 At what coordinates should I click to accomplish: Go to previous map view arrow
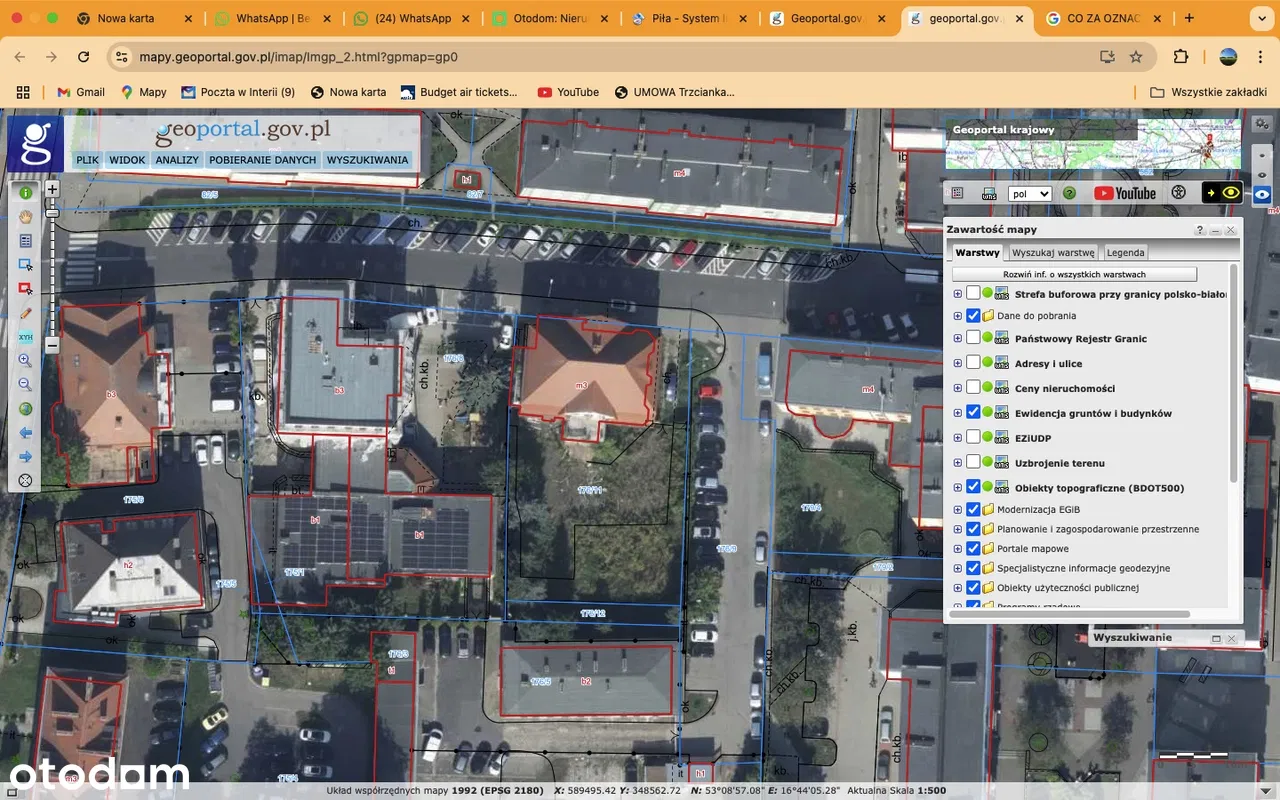click(x=25, y=433)
